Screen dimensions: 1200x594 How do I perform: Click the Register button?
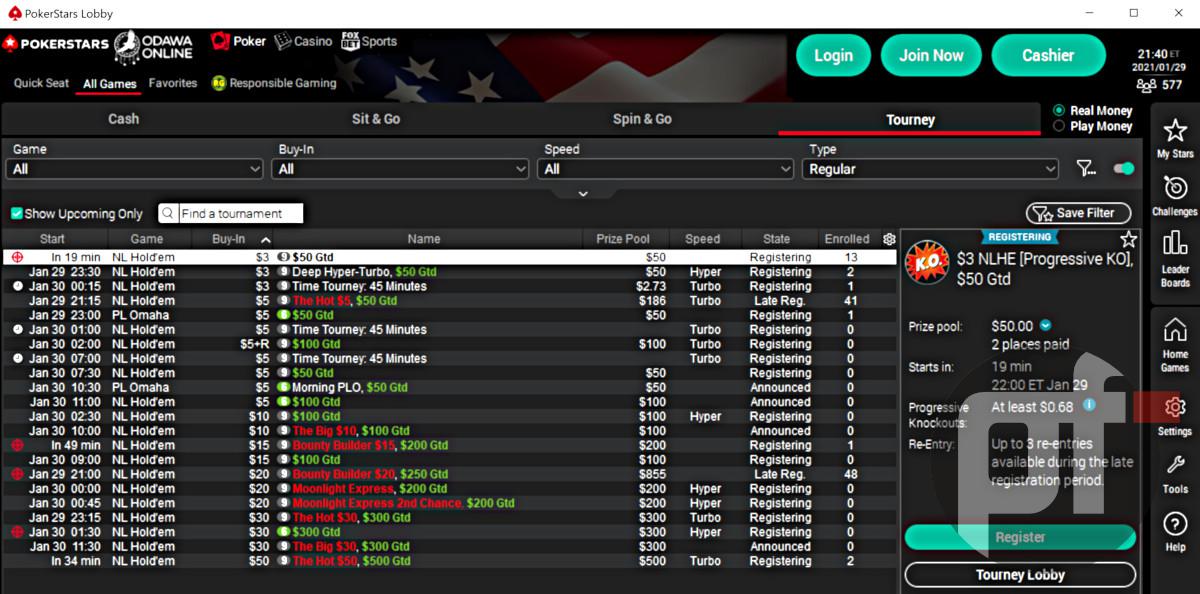pos(1020,537)
